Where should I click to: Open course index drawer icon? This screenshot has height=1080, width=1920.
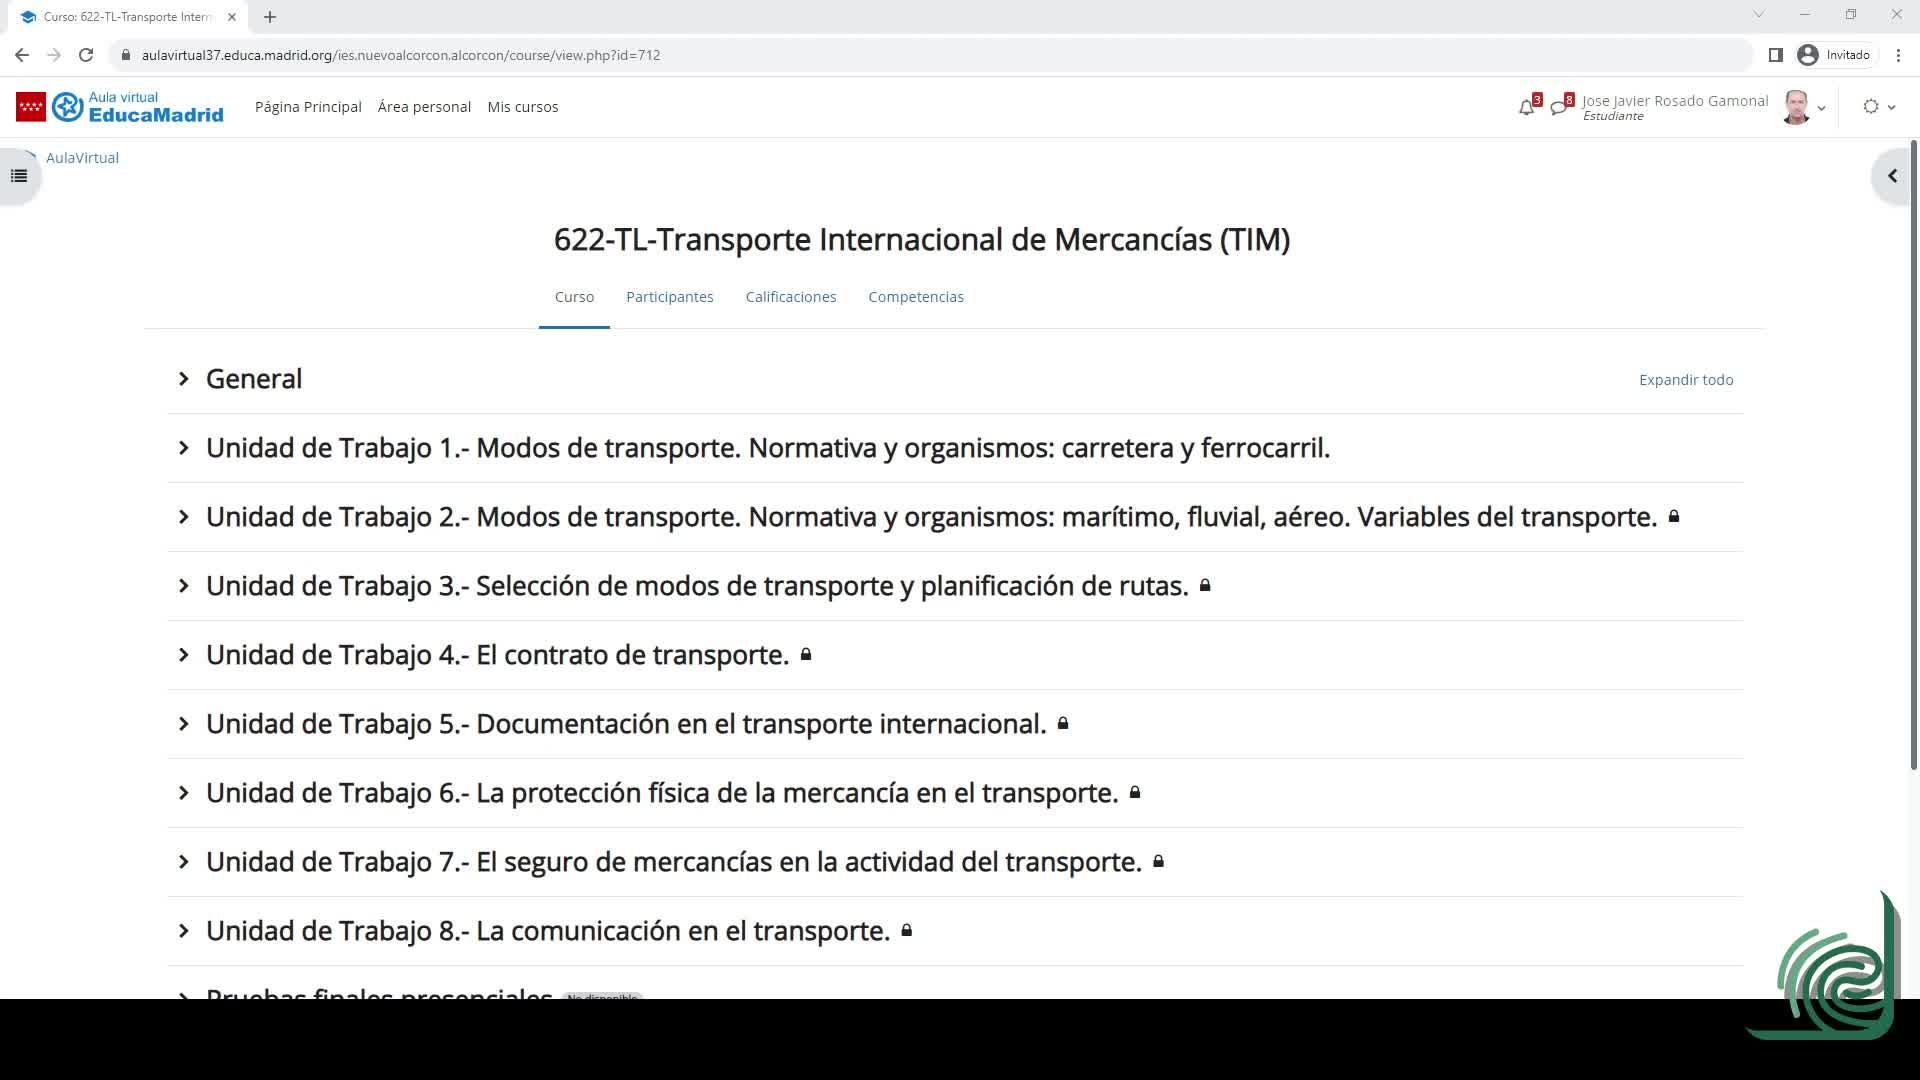(x=19, y=176)
